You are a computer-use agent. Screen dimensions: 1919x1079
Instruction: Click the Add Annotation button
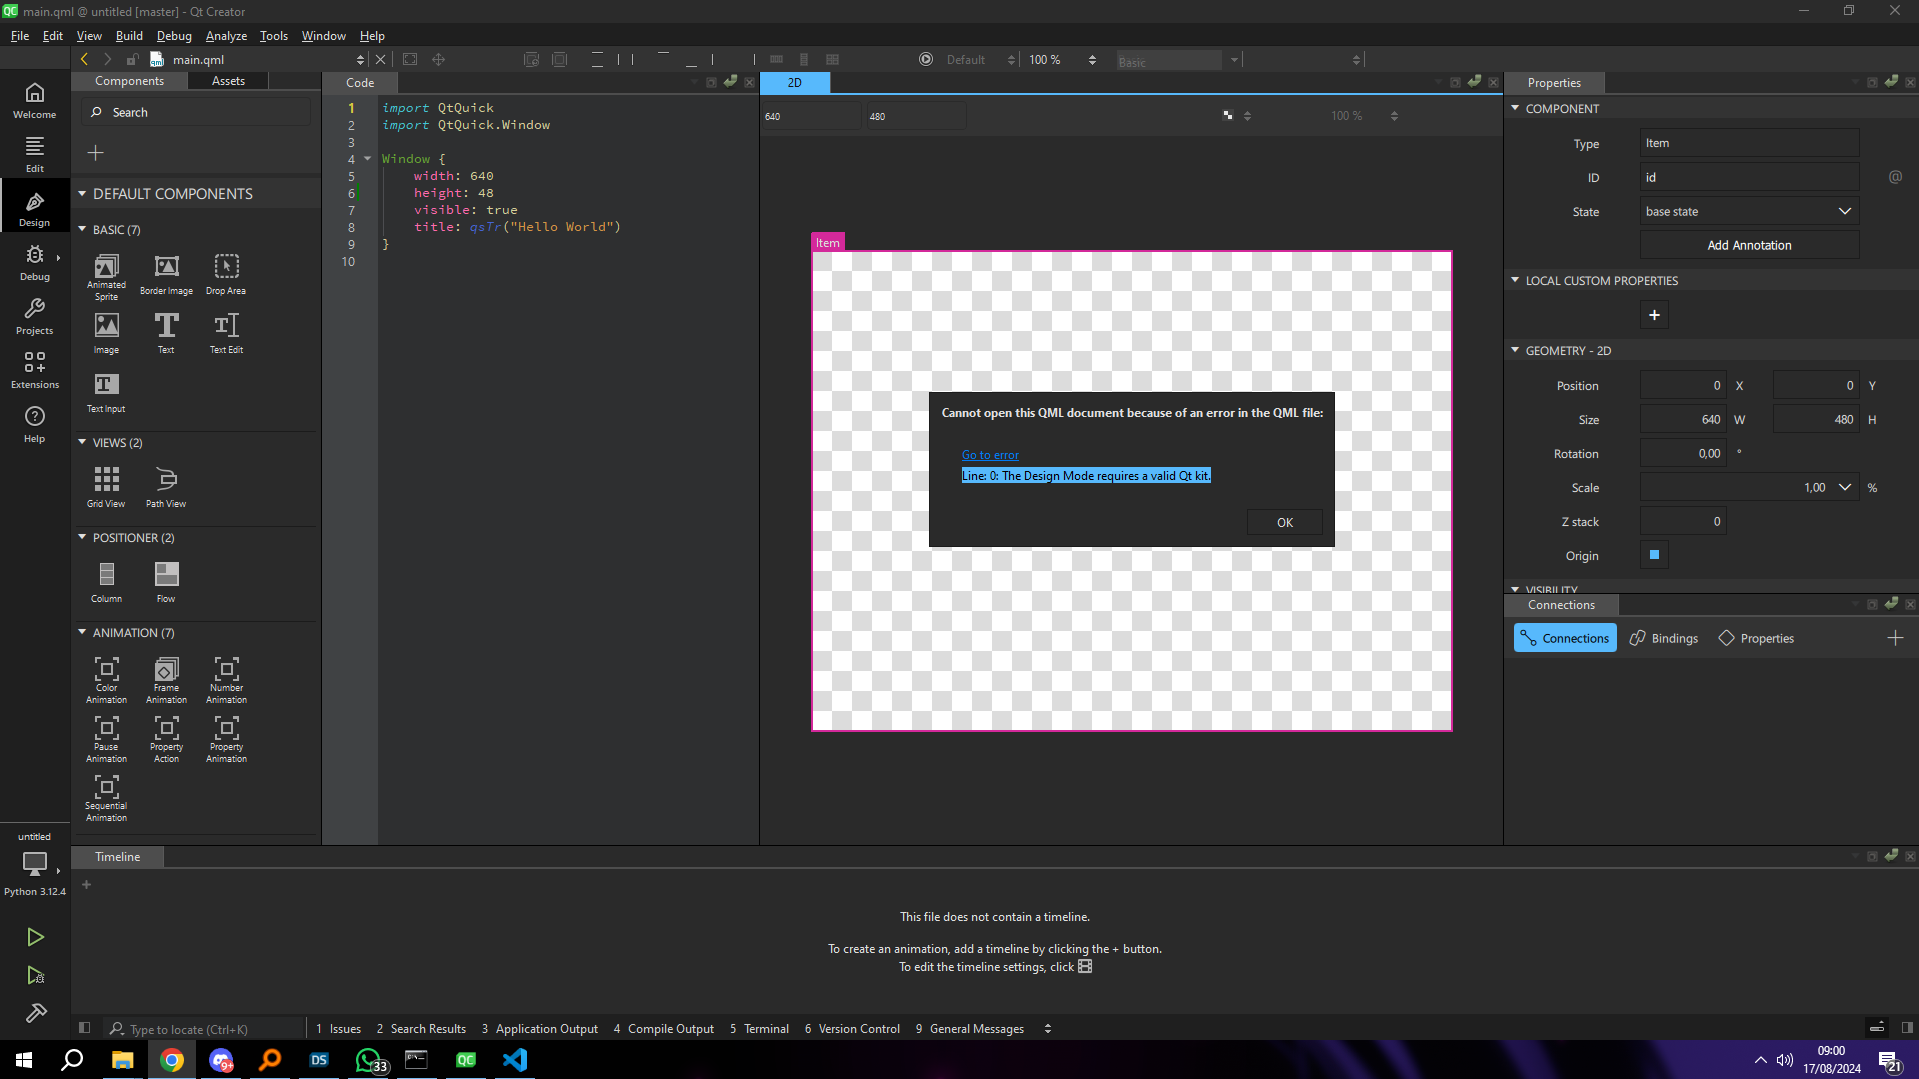(1749, 245)
